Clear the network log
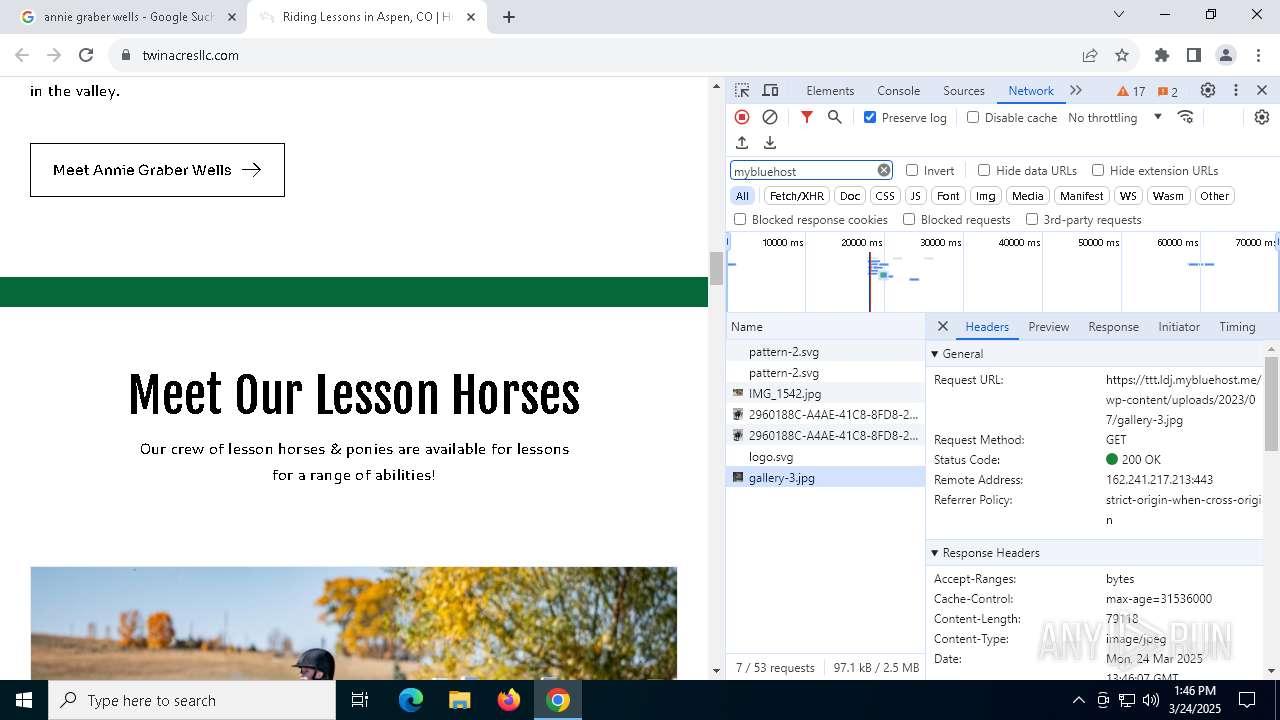This screenshot has height=720, width=1280. coord(770,117)
